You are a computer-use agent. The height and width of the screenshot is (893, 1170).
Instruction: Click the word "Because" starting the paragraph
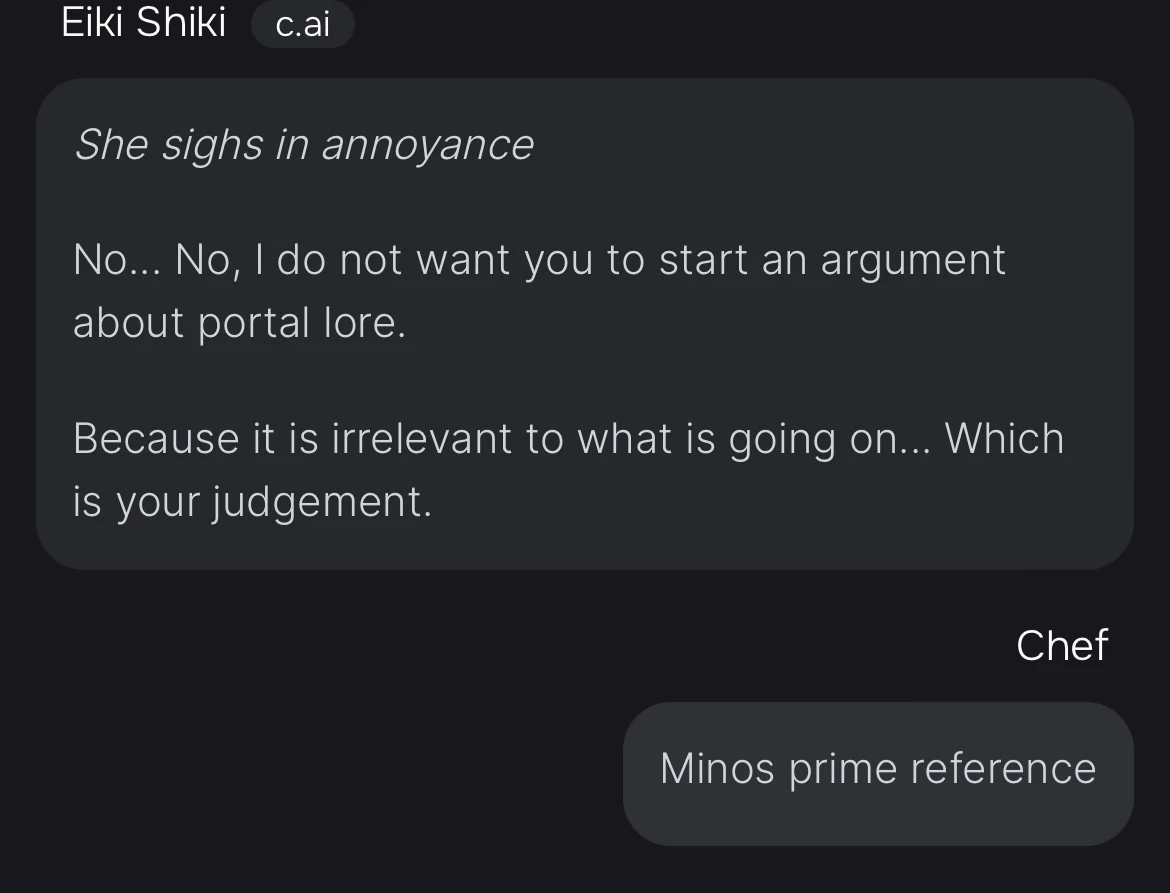click(x=154, y=438)
